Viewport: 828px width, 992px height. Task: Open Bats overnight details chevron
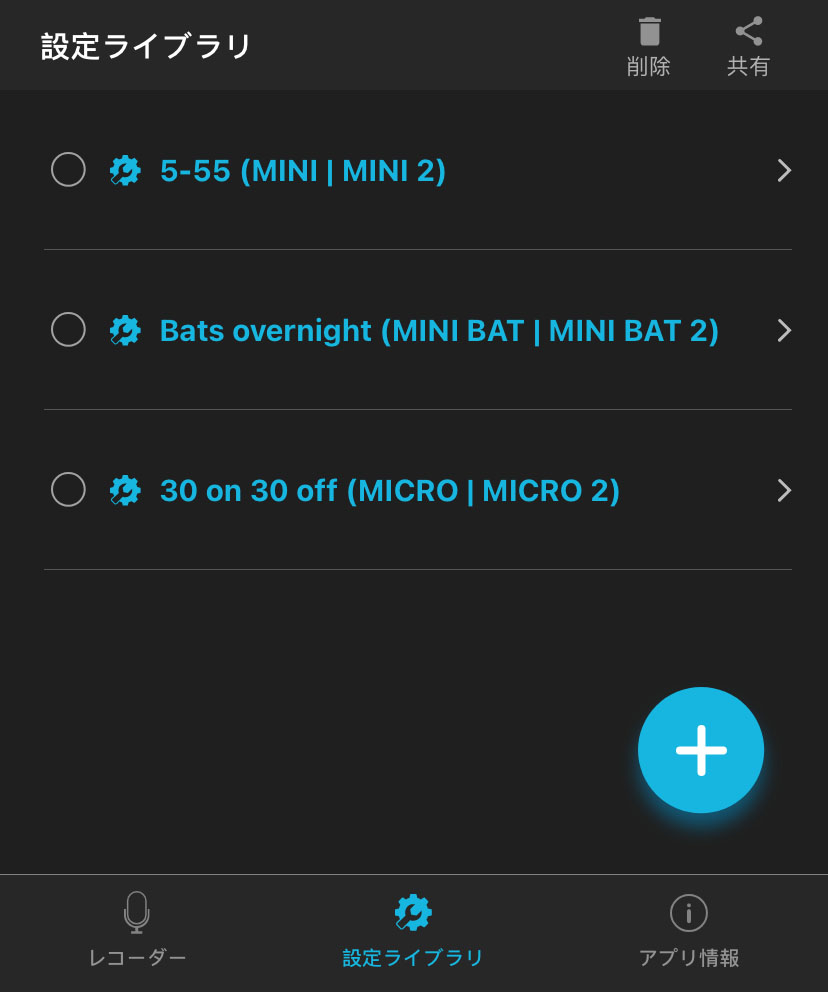coord(784,330)
